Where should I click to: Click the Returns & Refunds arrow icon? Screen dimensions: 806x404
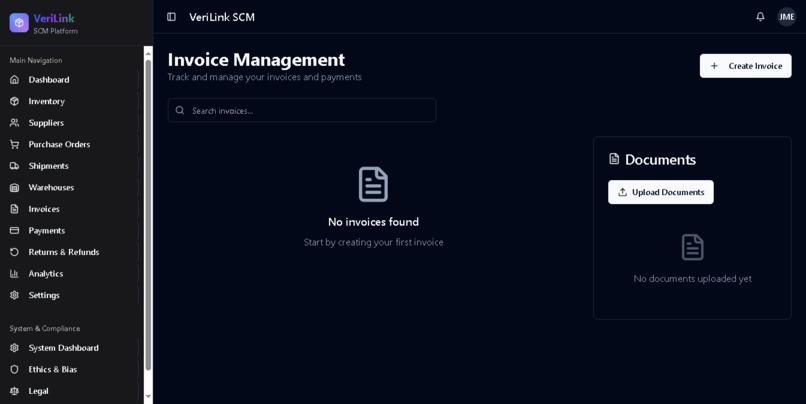pos(14,252)
